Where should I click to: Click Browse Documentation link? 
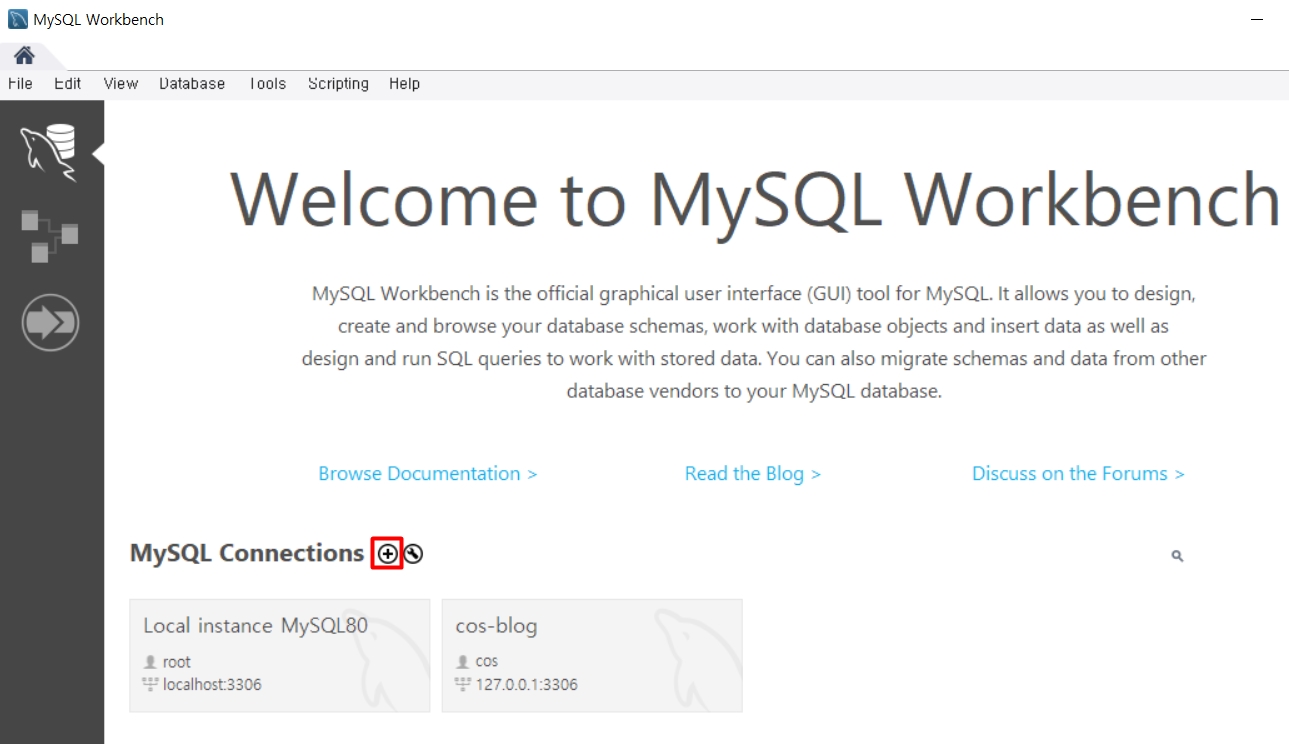coord(427,473)
